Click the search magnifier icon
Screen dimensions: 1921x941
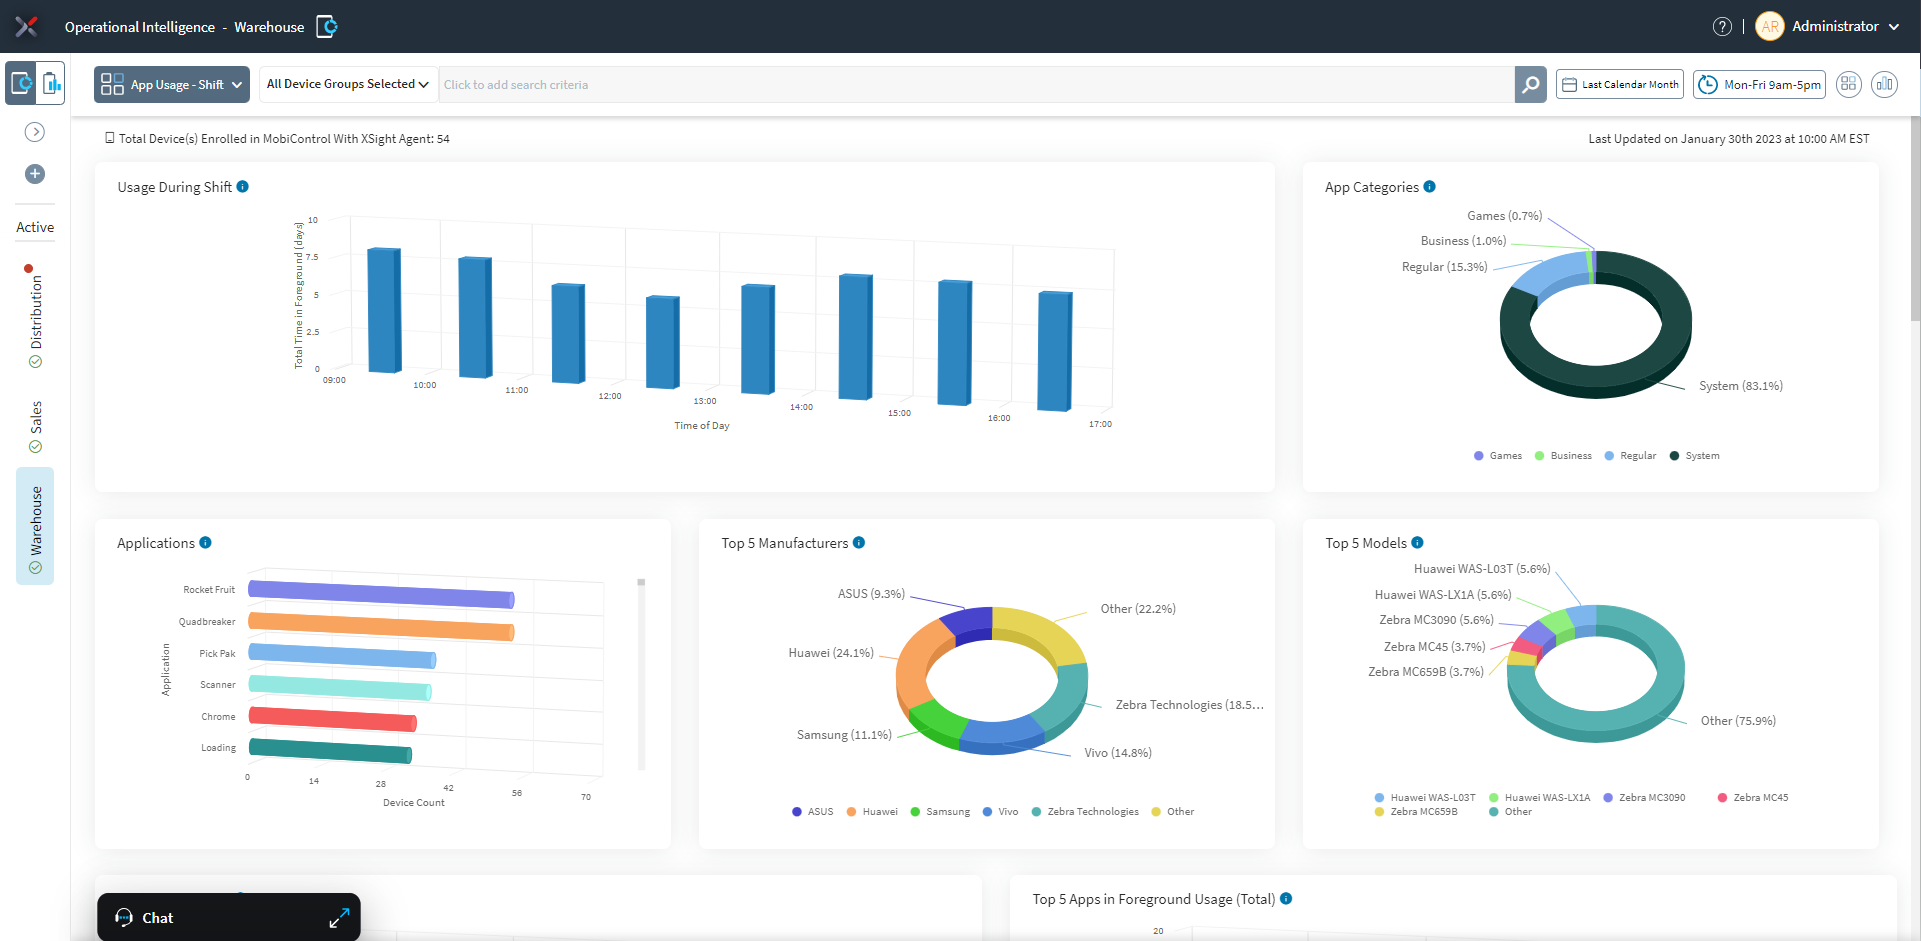point(1529,84)
